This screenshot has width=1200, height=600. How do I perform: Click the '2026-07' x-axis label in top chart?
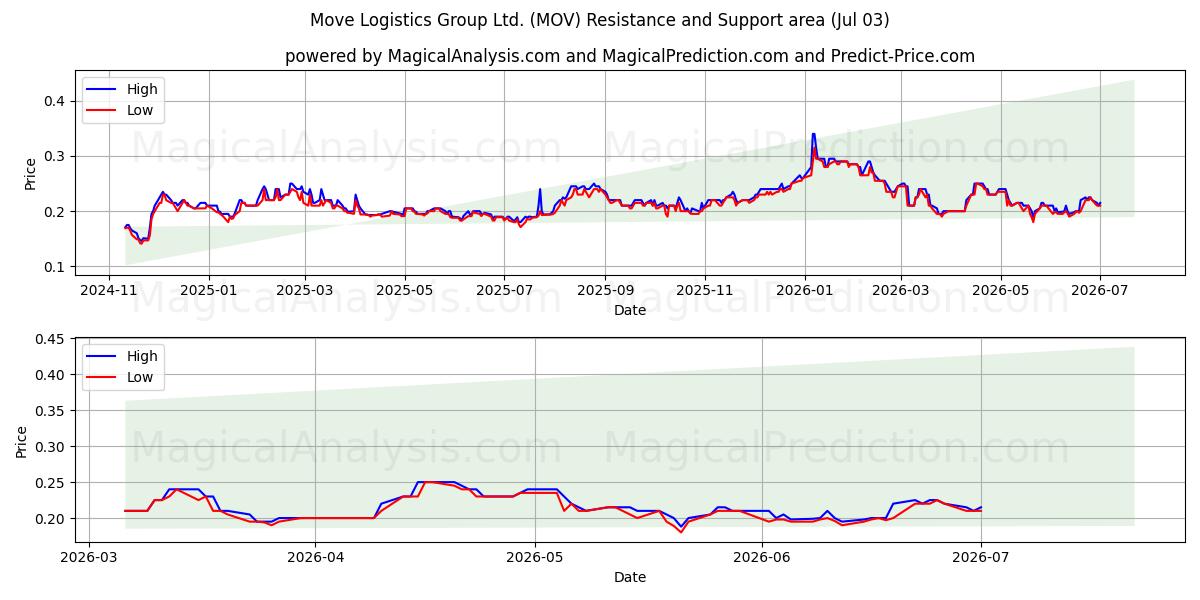1100,291
